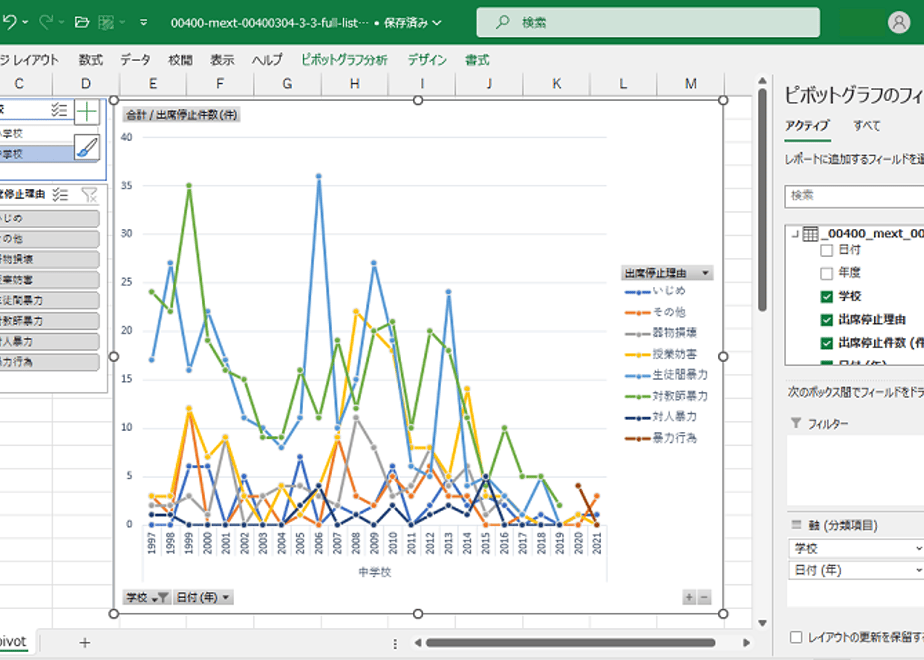Click the 検索 search box in the title bar
The height and width of the screenshot is (660, 924).
click(648, 22)
